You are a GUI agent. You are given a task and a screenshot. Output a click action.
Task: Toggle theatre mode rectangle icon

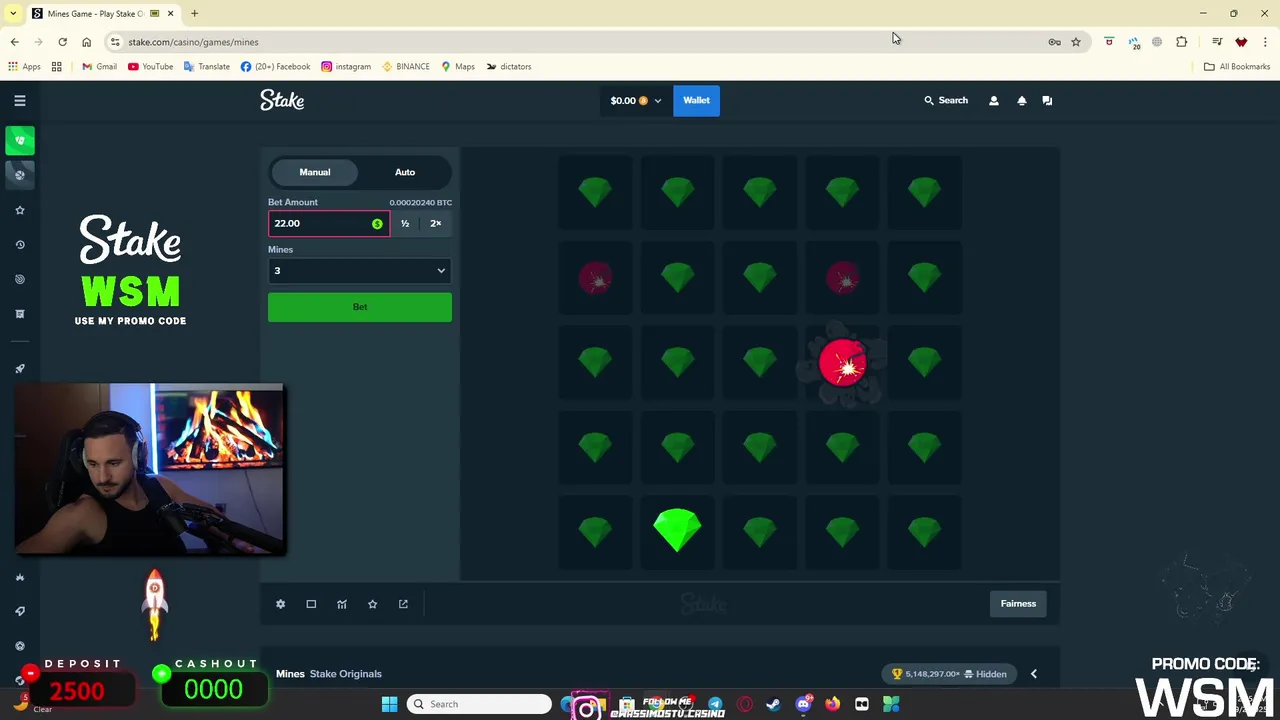coord(311,604)
